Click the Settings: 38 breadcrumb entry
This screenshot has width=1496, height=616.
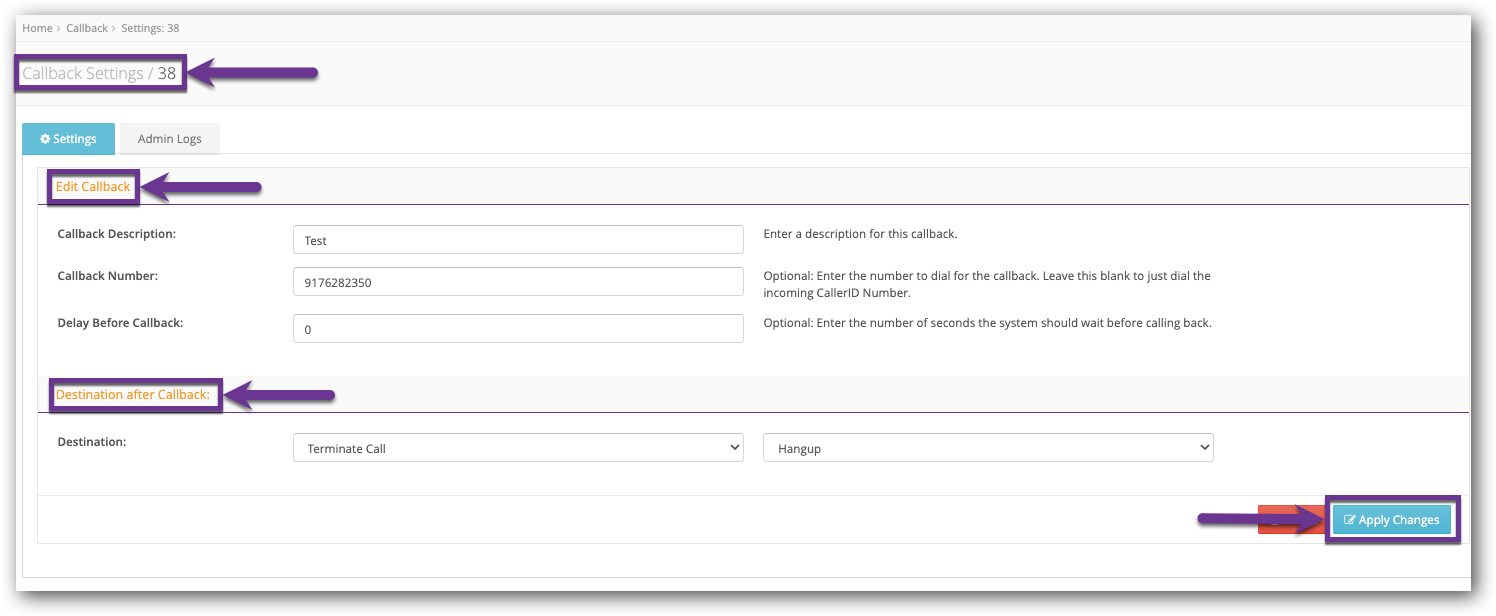(x=150, y=28)
